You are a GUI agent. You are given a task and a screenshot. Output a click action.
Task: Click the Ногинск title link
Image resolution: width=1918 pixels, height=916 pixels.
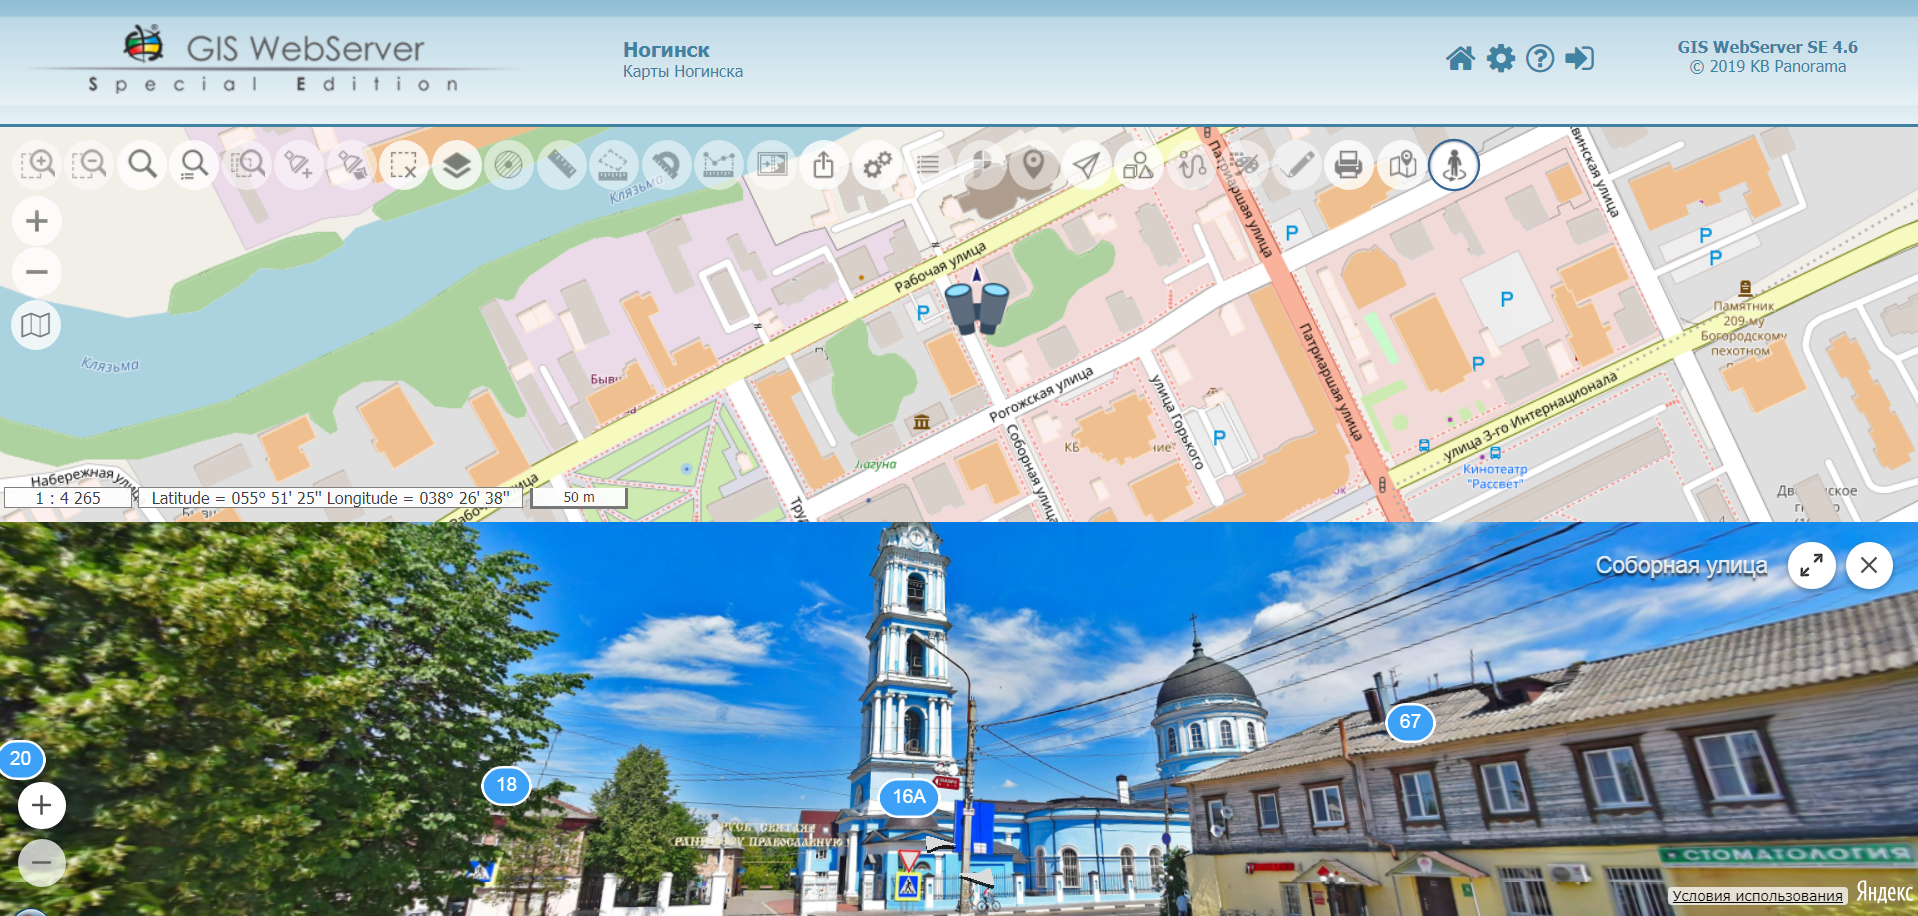[x=666, y=50]
